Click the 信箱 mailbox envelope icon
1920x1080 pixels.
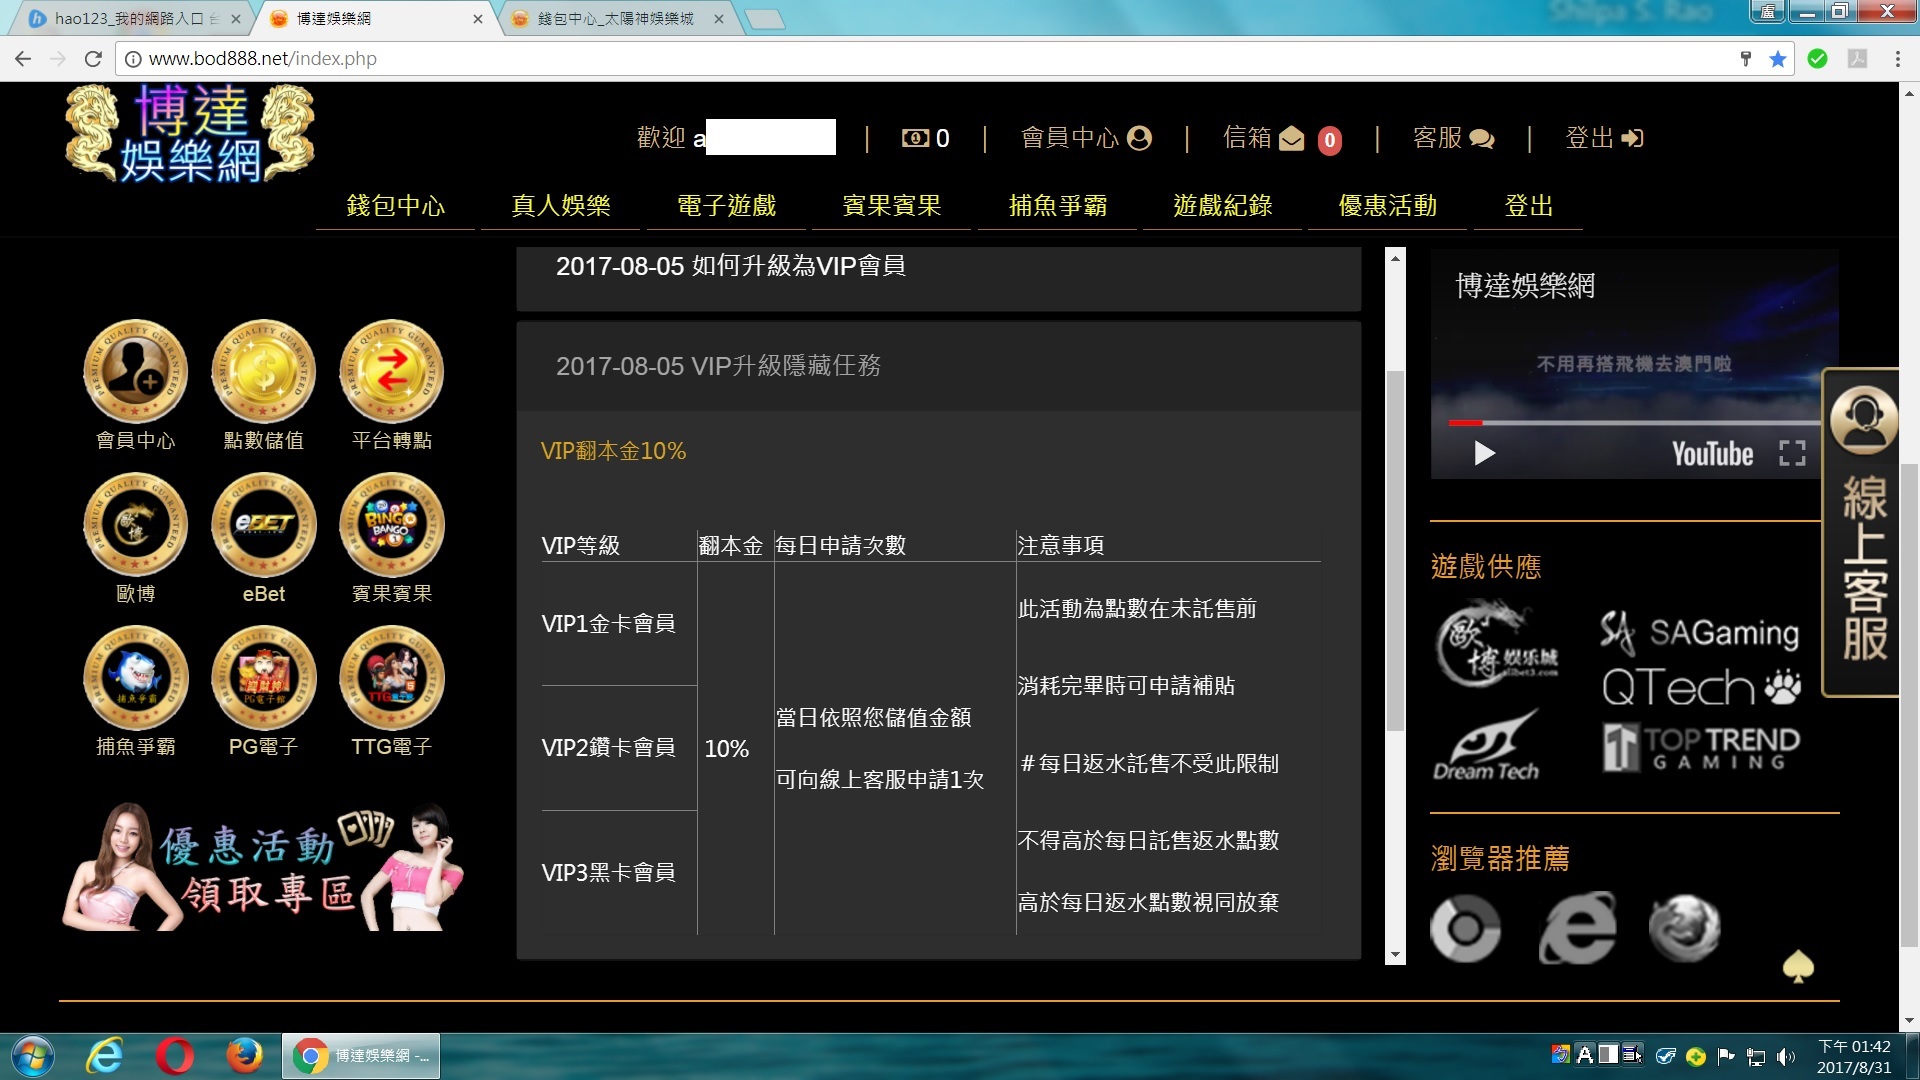click(x=1291, y=138)
